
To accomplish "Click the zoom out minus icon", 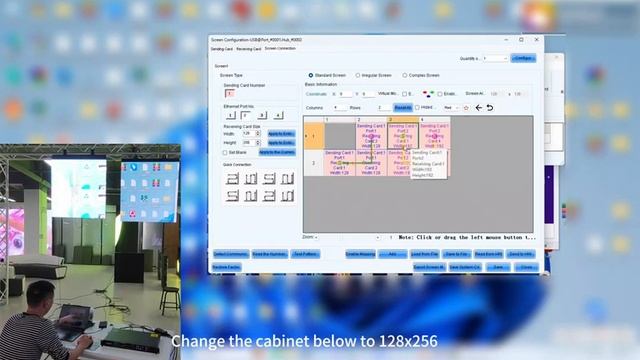I will pos(316,237).
